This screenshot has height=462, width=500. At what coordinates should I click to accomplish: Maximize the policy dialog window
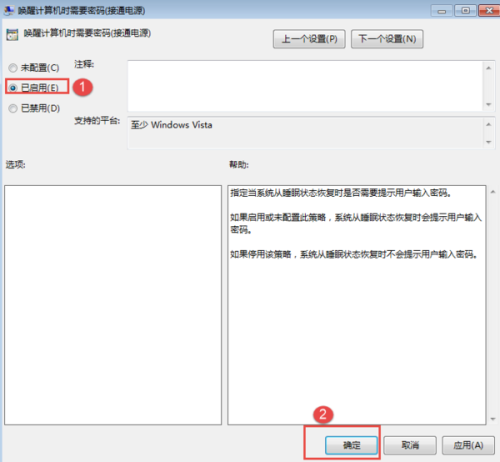465,11
